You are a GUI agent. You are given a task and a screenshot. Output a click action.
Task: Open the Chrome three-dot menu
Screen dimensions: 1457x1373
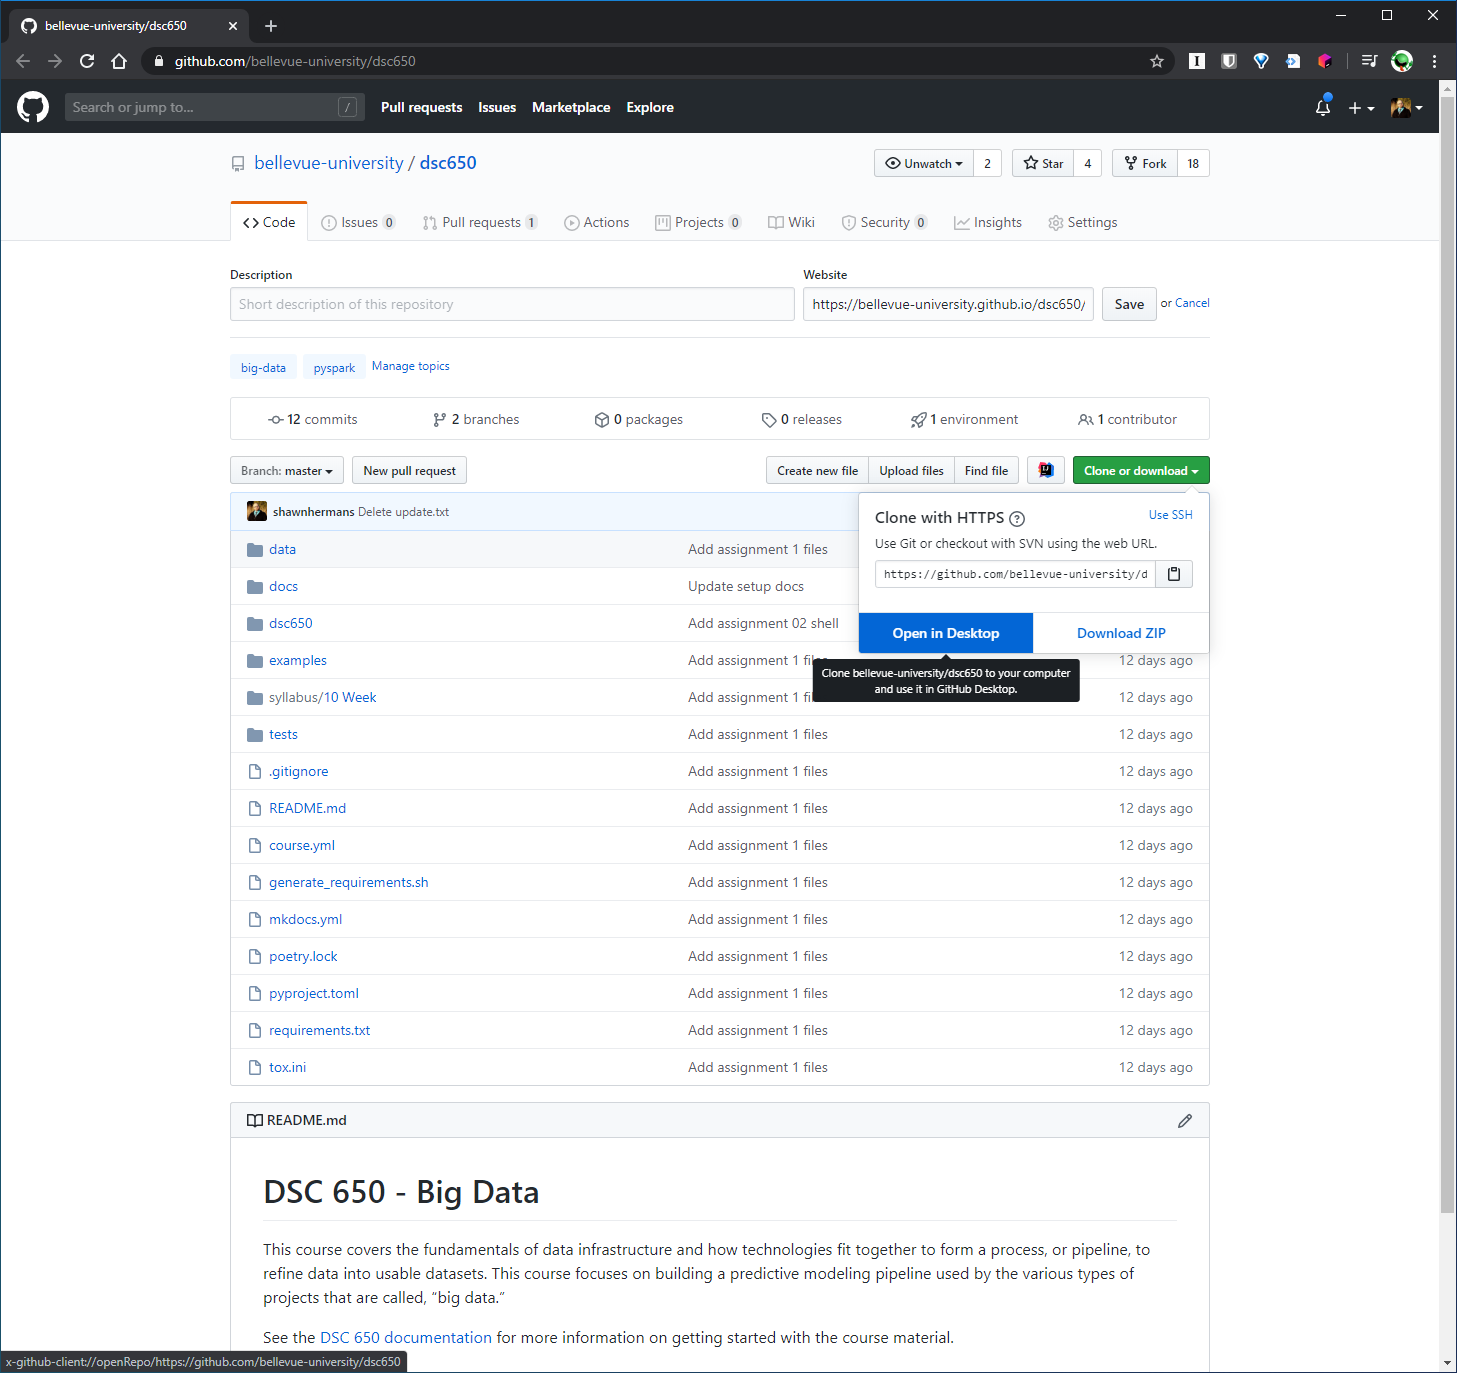click(x=1435, y=61)
